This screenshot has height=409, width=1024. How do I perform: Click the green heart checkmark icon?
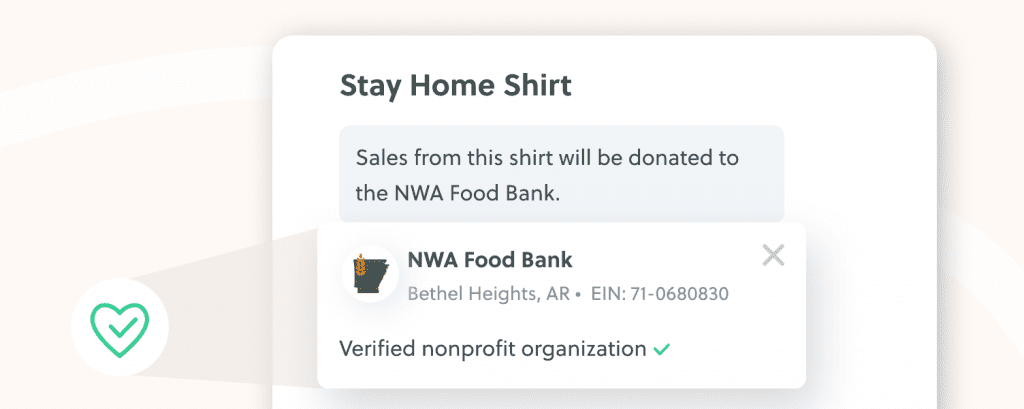pos(120,330)
